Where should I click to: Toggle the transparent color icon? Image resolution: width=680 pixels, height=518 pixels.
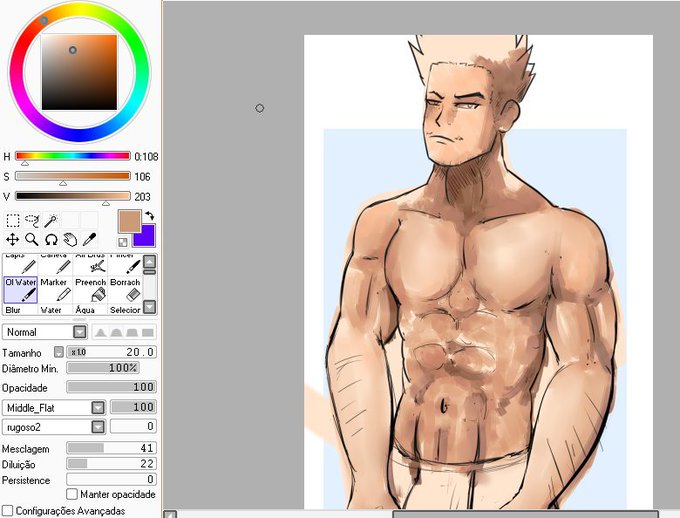(x=123, y=242)
